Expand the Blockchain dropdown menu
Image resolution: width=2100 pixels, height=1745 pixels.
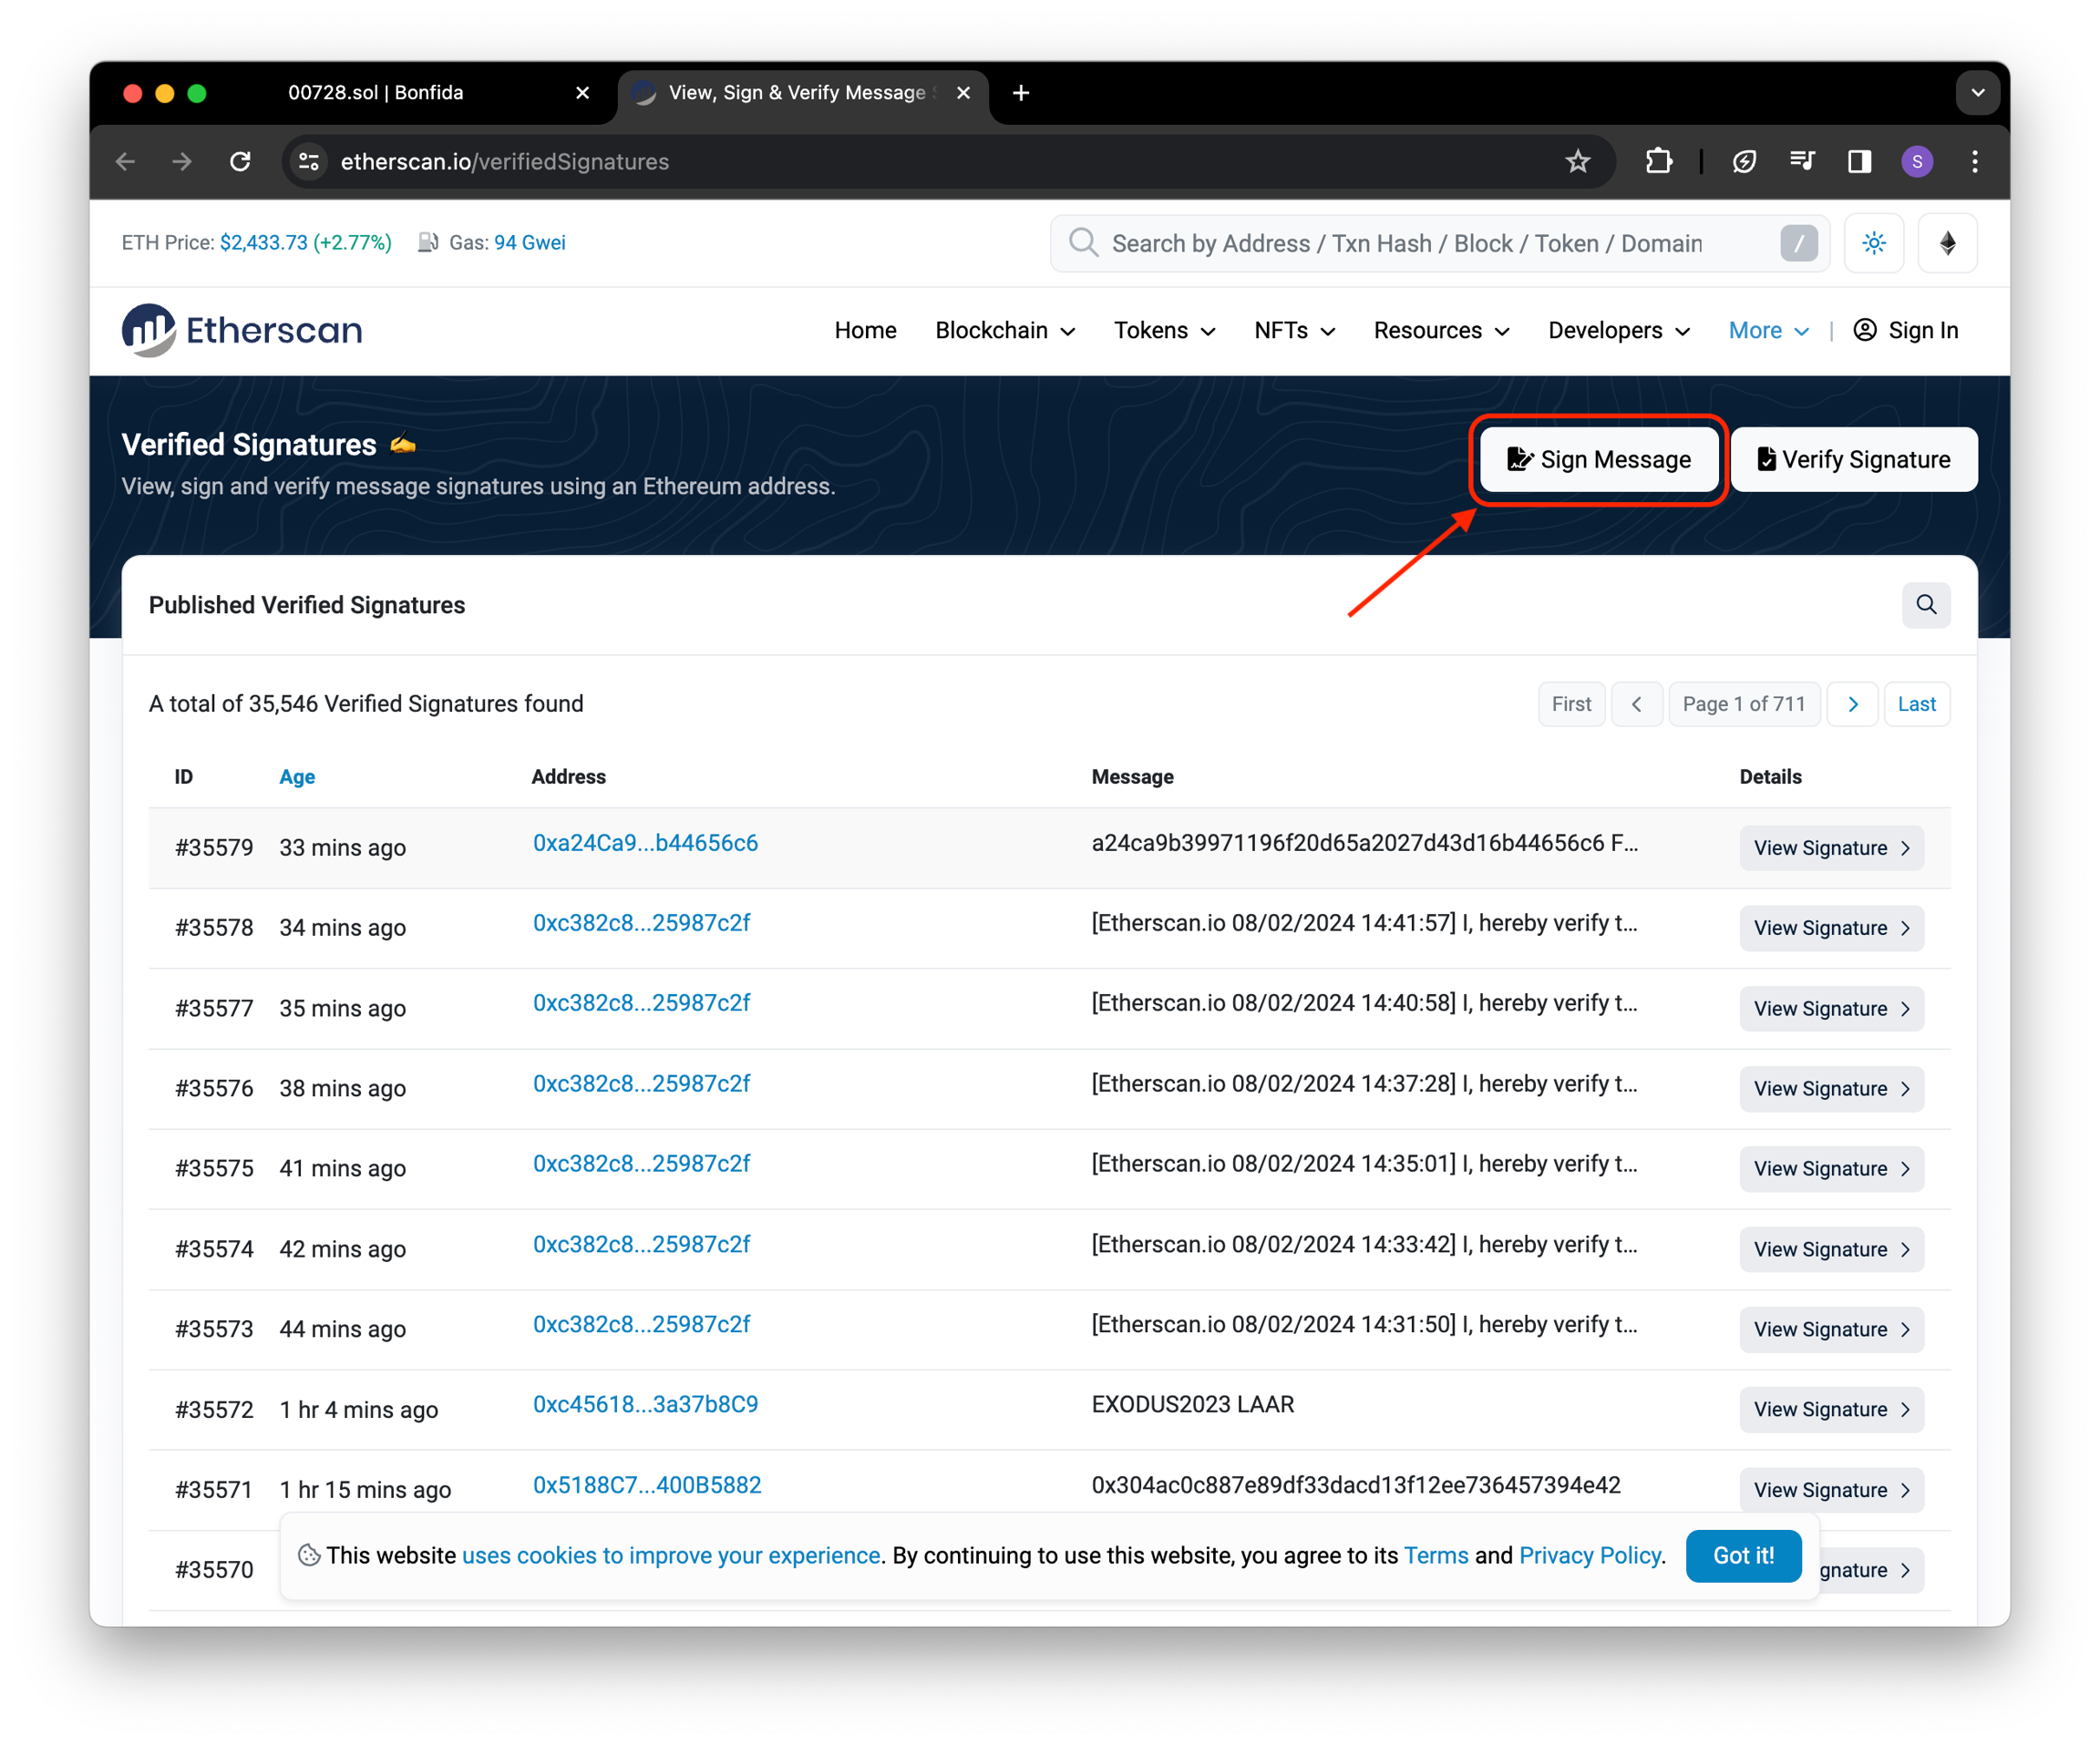point(1004,331)
